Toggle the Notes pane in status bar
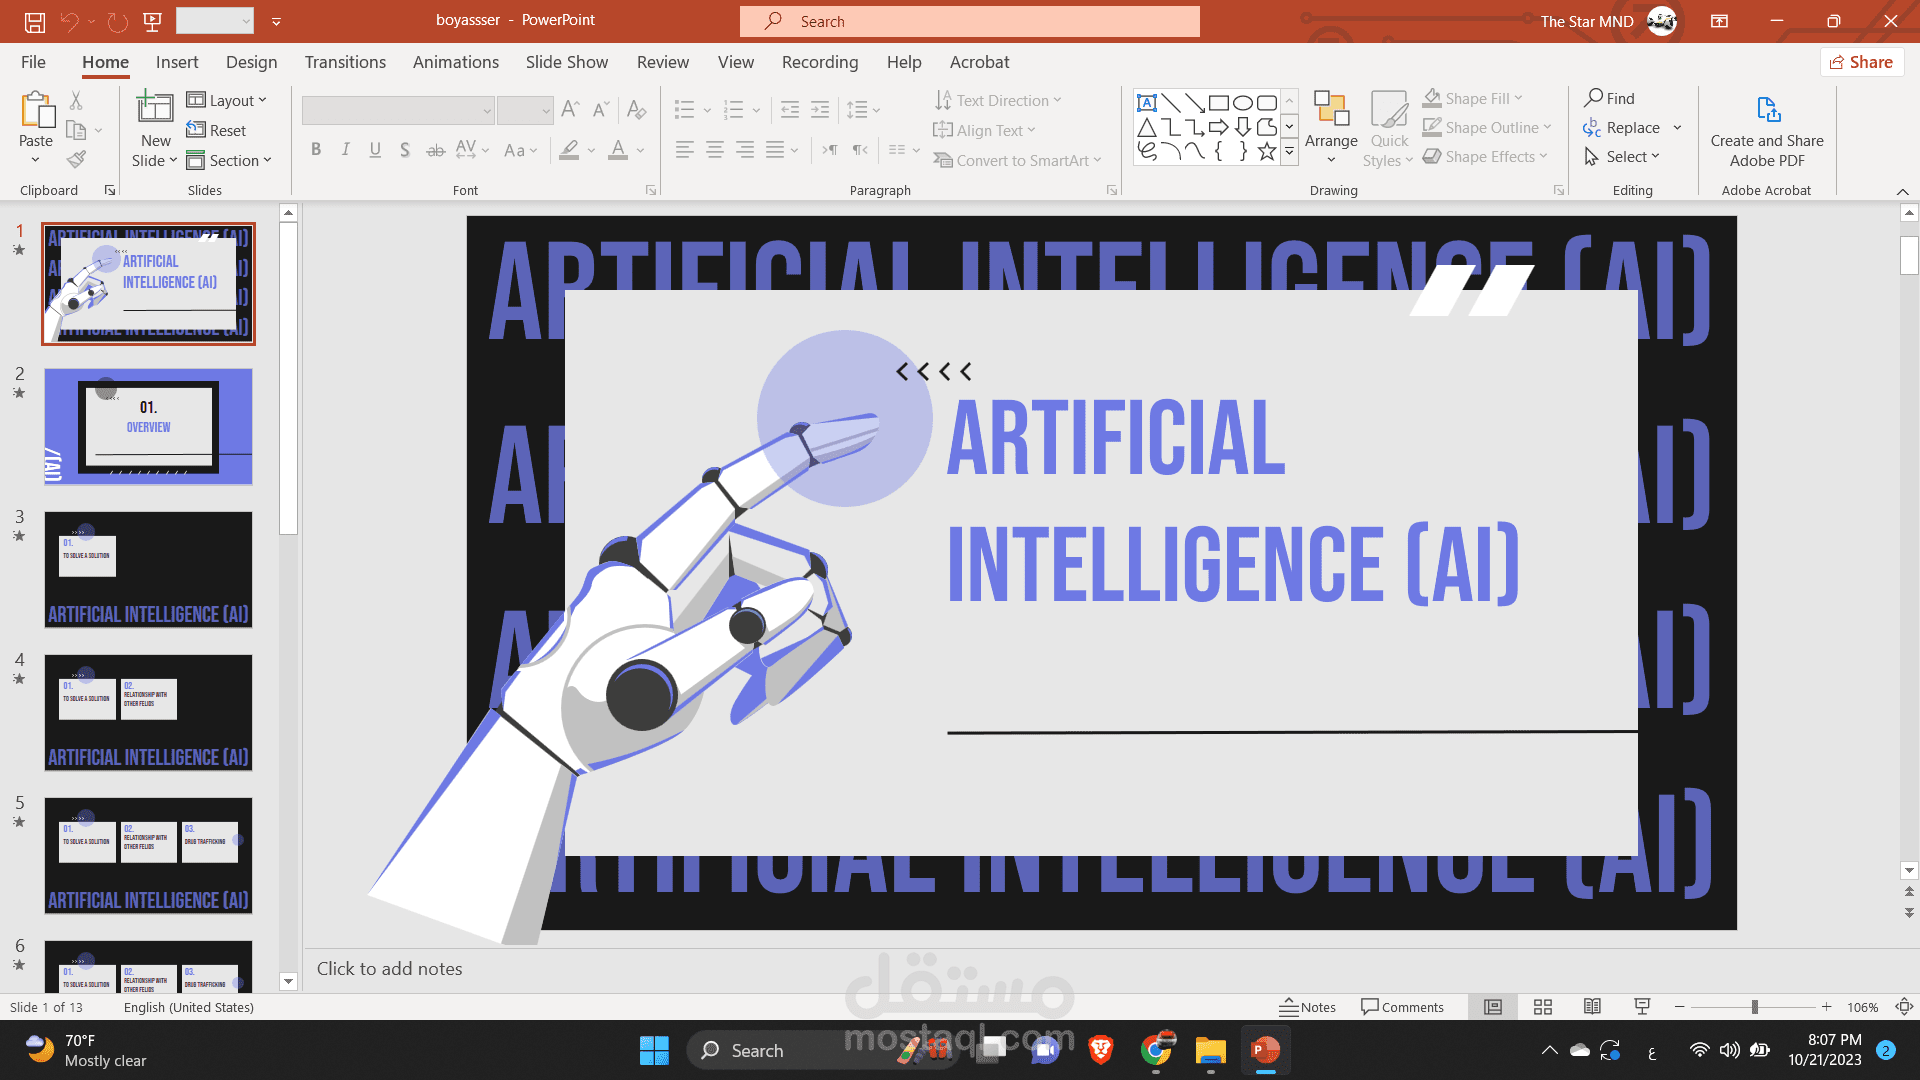This screenshot has height=1080, width=1920. tap(1308, 1007)
